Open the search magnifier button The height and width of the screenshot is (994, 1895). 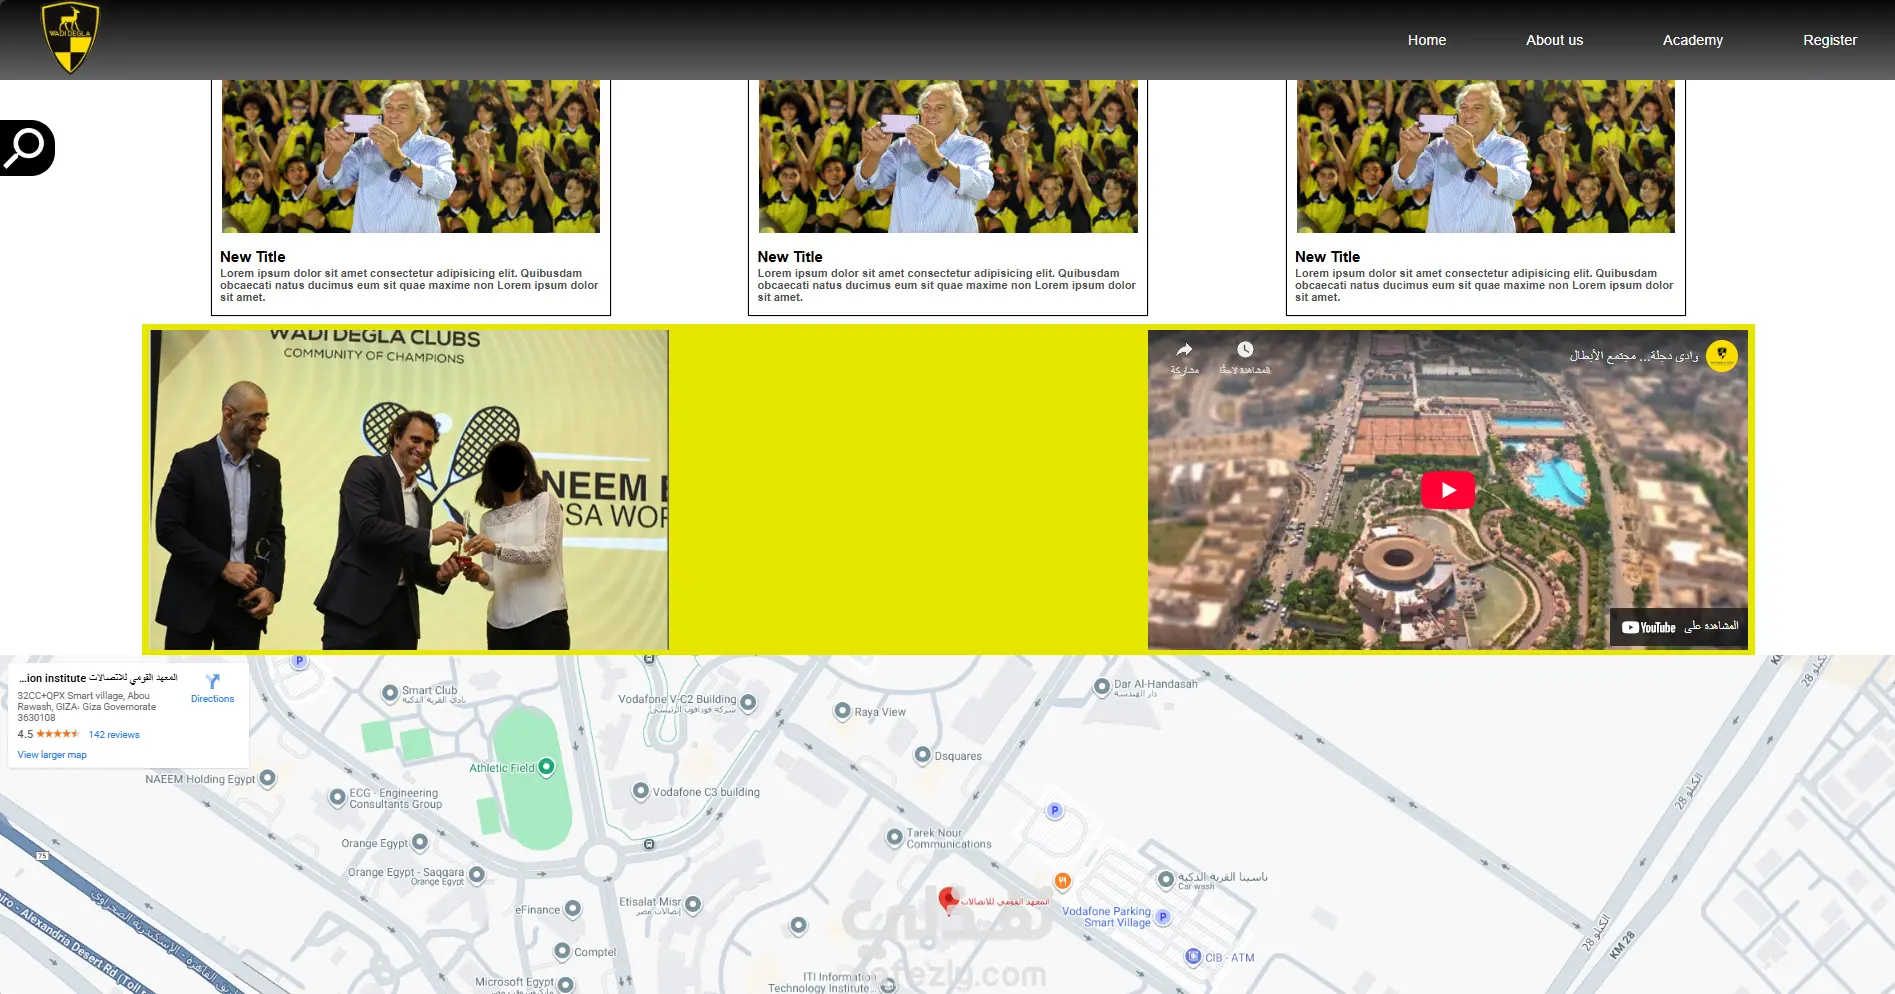[x=27, y=148]
